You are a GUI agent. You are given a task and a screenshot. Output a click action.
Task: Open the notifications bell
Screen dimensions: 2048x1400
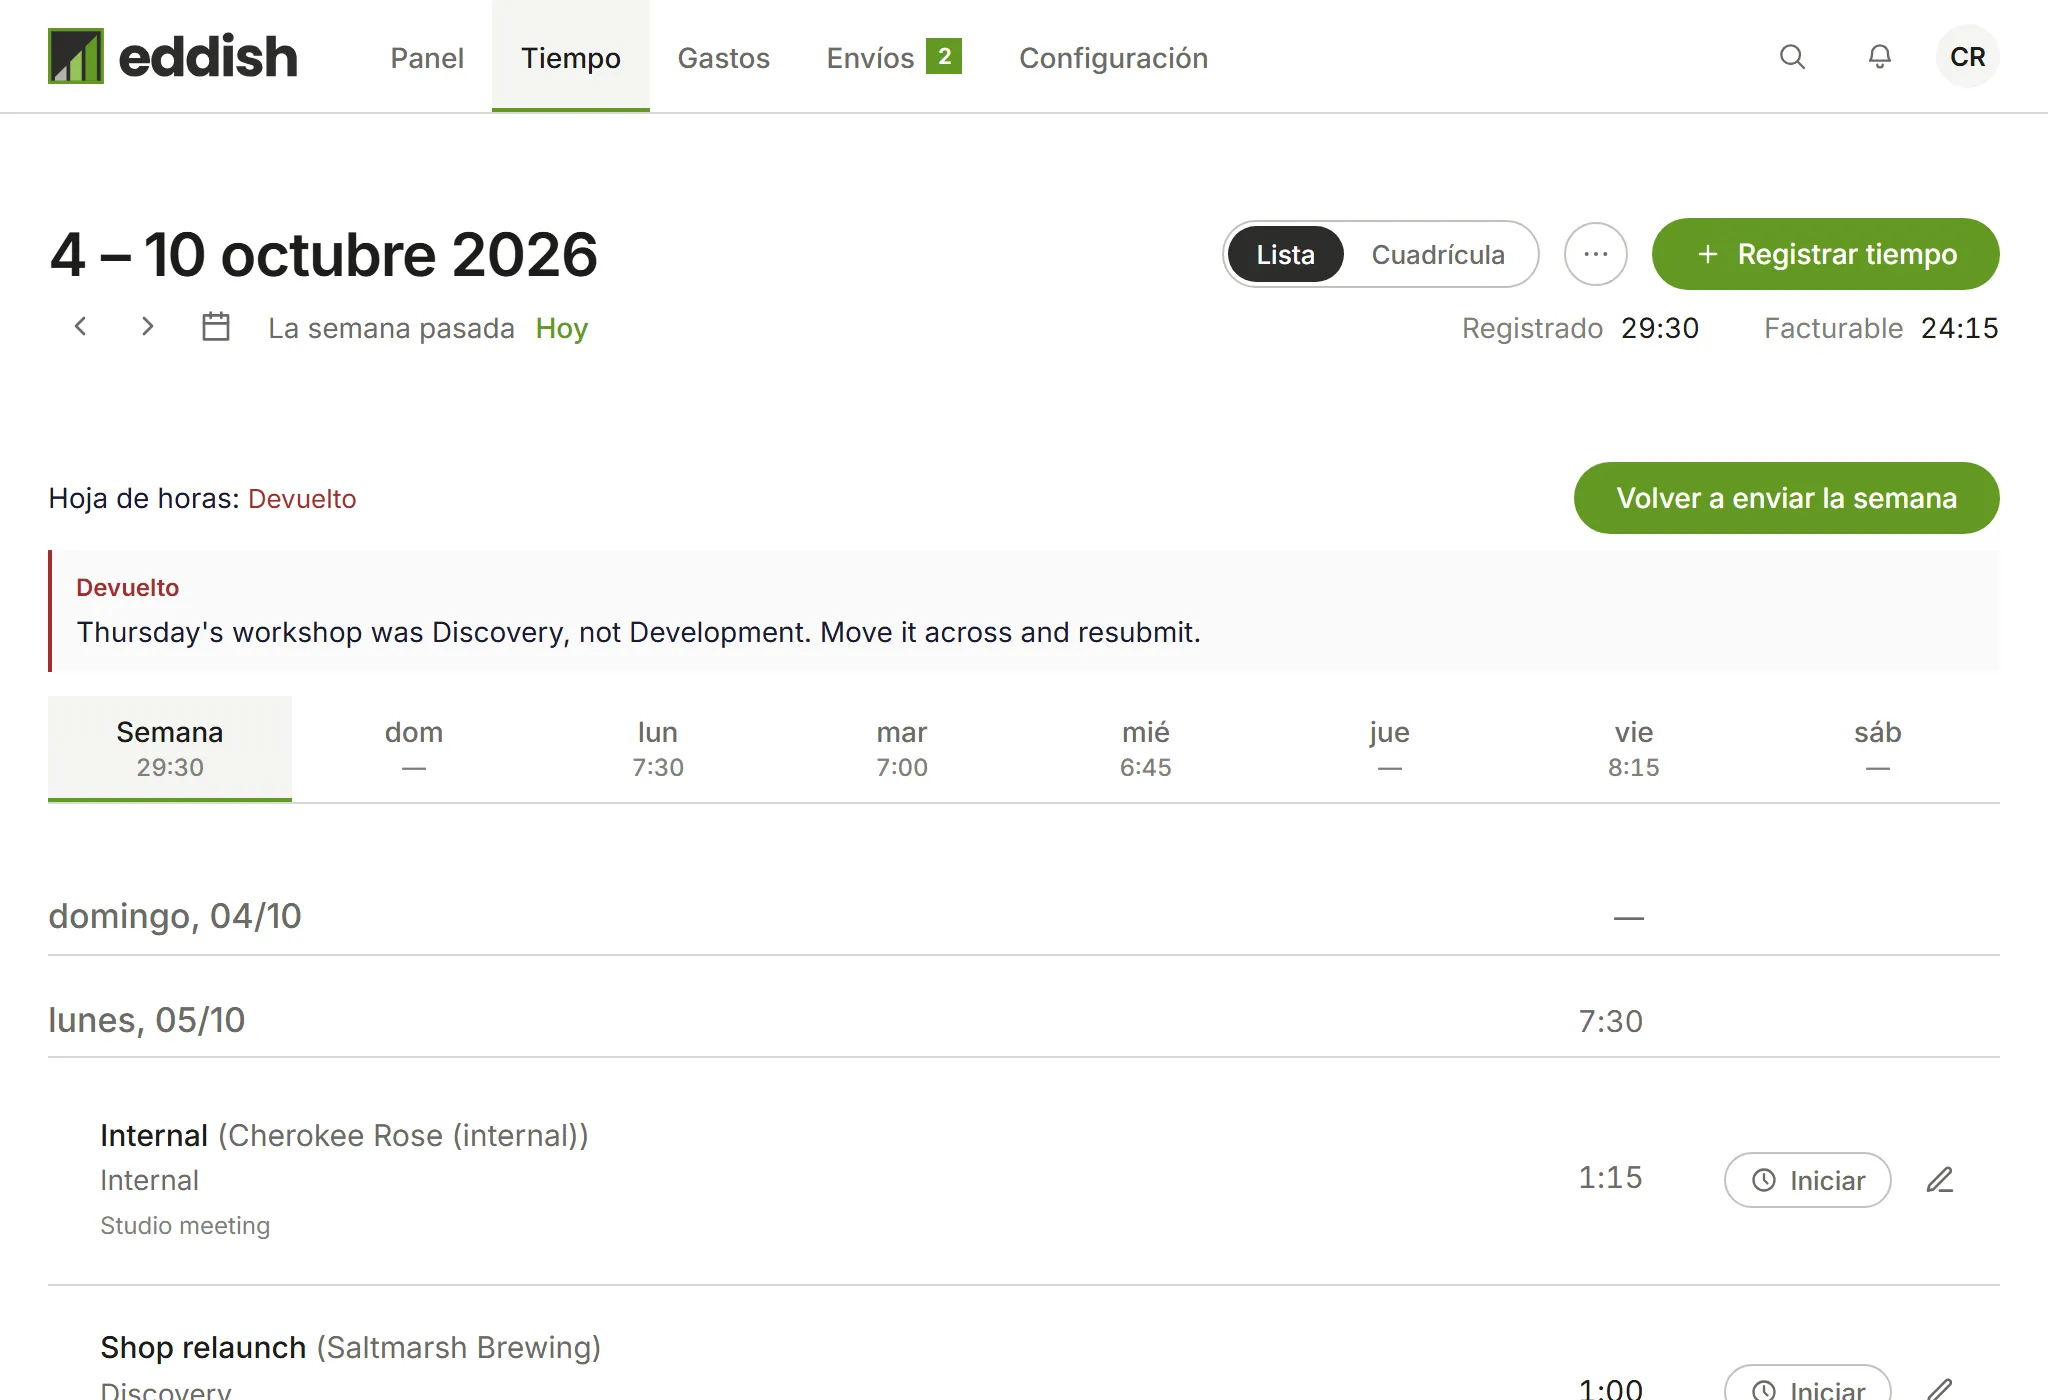1880,57
